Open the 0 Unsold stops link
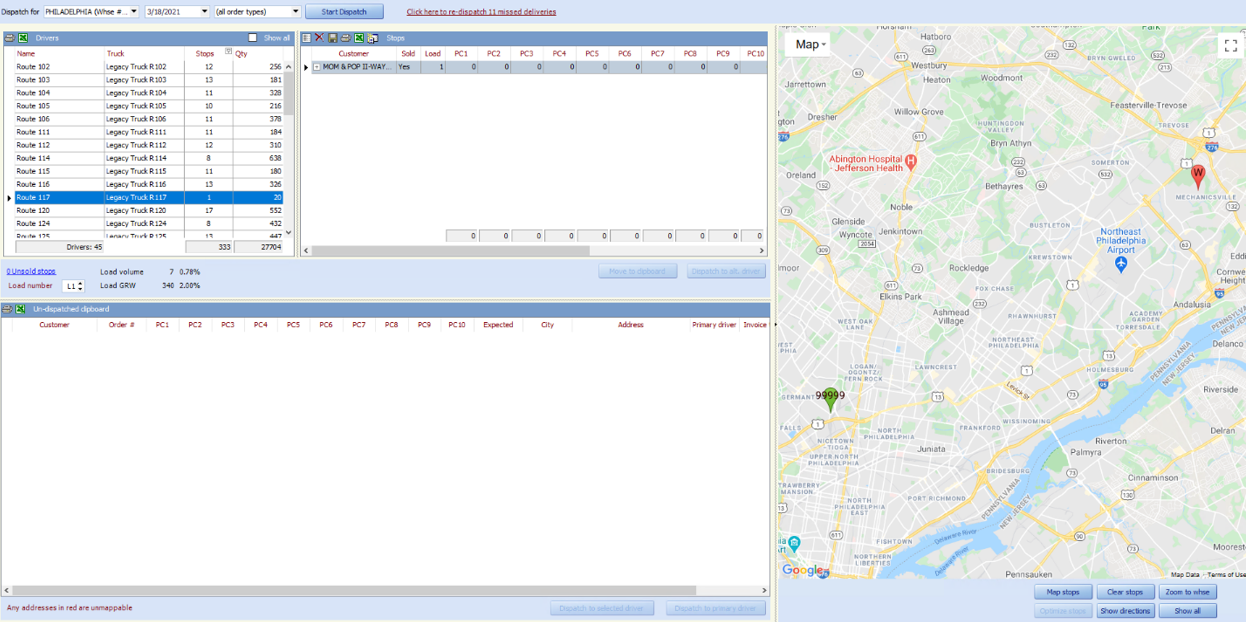Image resolution: width=1246 pixels, height=622 pixels. tap(31, 271)
